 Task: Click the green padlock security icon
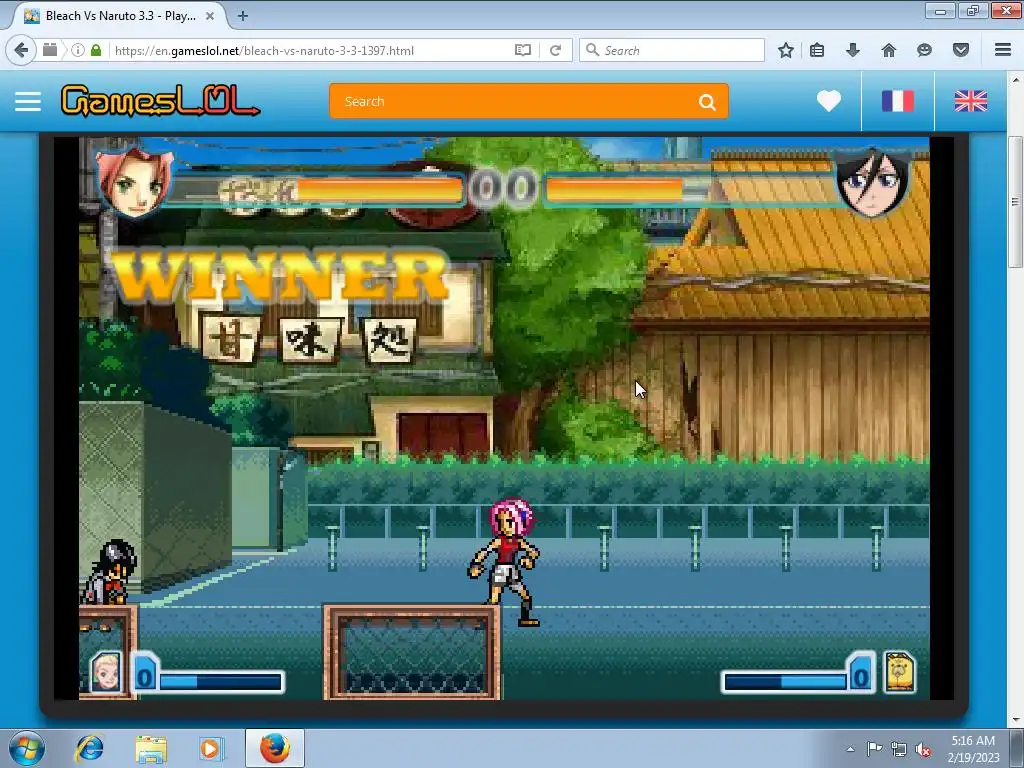96,50
